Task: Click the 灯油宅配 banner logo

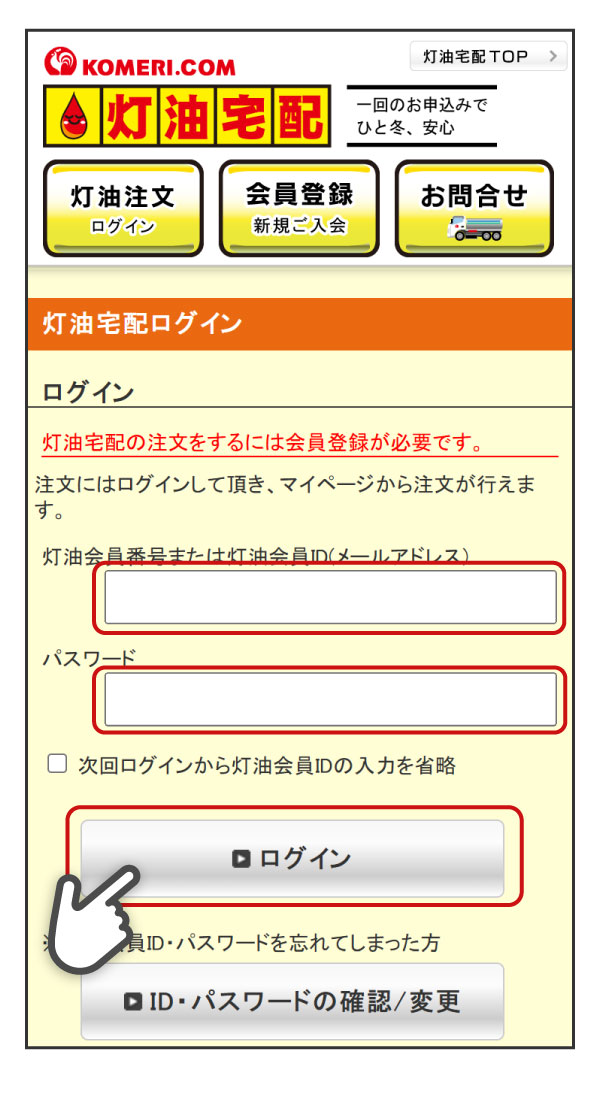Action: coord(186,116)
